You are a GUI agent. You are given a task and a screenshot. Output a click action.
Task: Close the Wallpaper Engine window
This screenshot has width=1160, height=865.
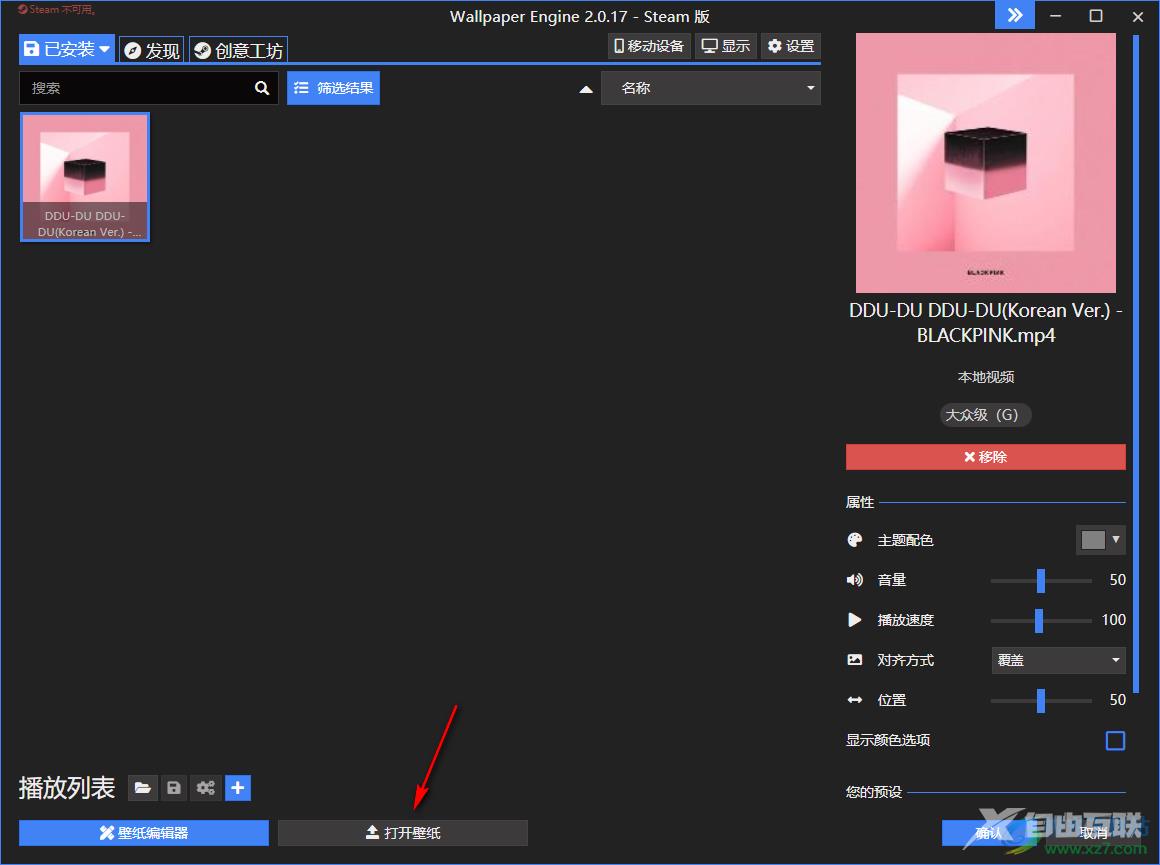[1138, 16]
